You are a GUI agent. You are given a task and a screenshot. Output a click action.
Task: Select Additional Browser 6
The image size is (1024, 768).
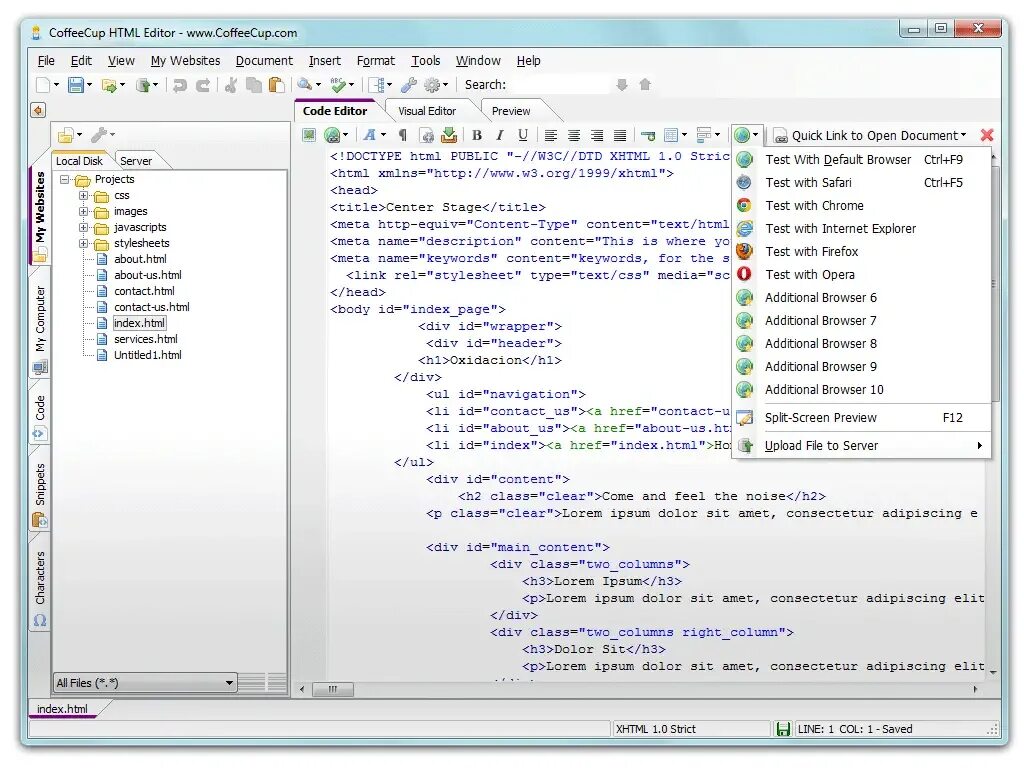(x=862, y=298)
